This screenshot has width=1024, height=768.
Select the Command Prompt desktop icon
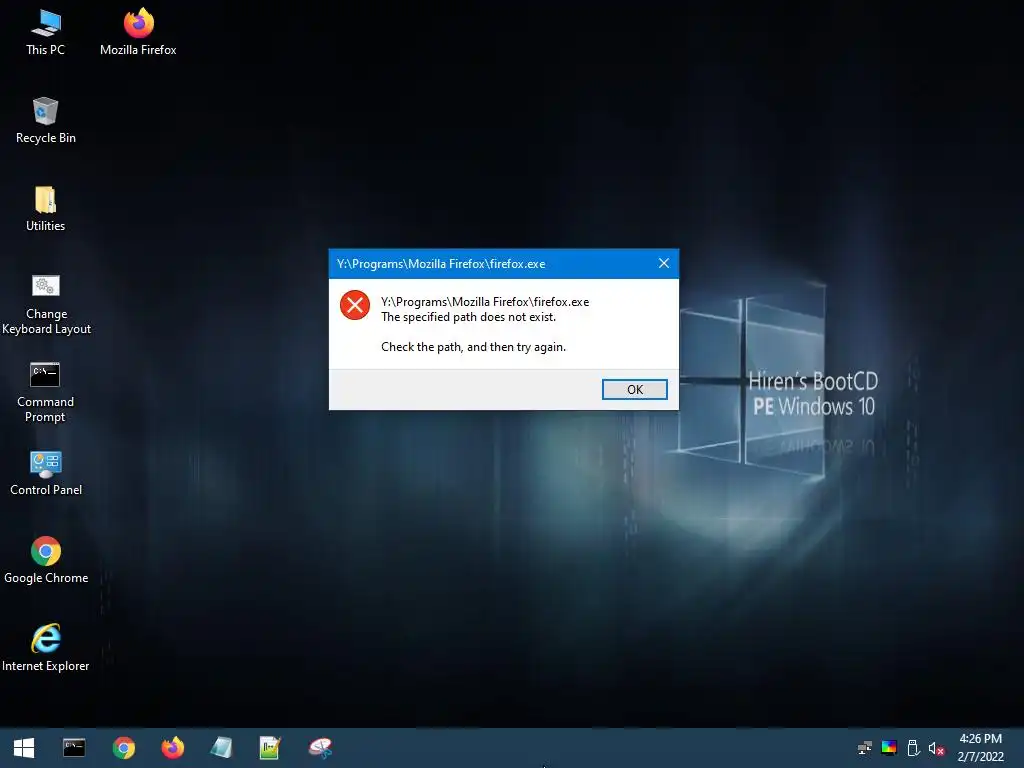tap(45, 392)
